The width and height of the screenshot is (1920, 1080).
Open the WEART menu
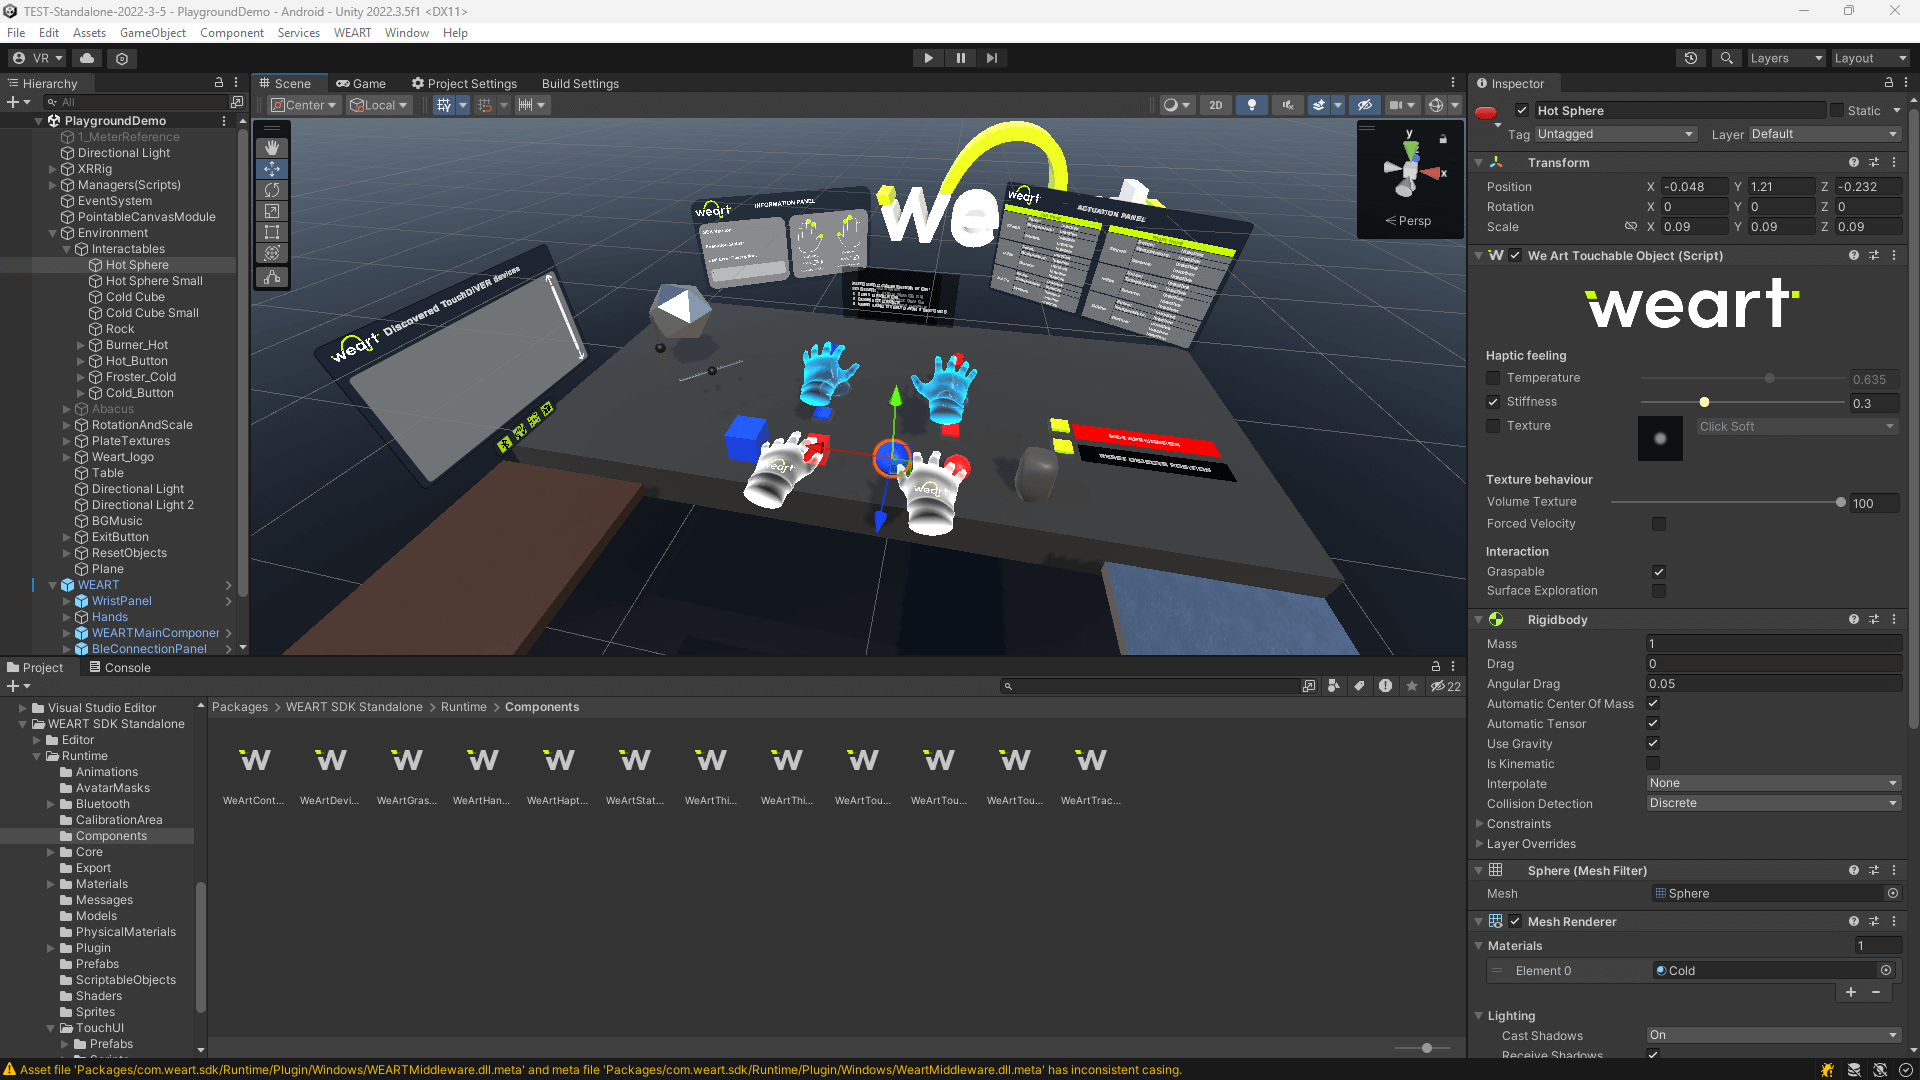tap(352, 33)
